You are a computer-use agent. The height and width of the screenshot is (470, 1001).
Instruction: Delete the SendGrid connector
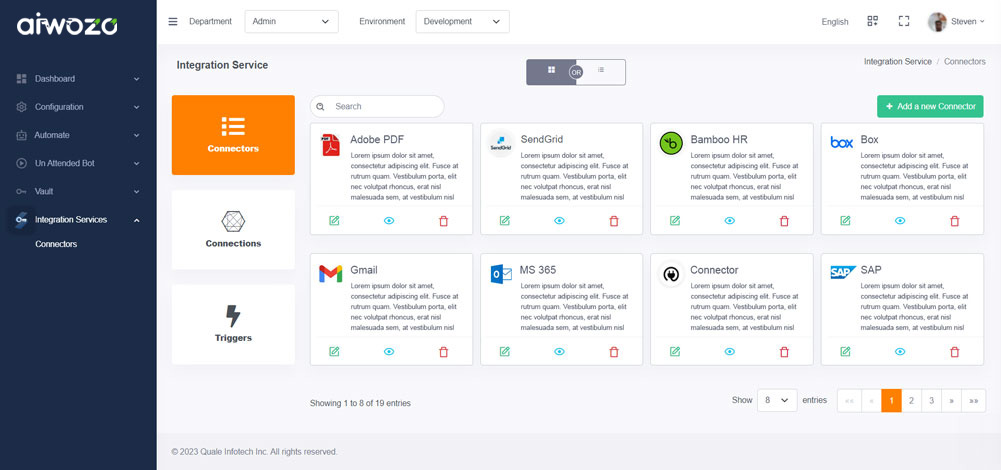(x=614, y=221)
